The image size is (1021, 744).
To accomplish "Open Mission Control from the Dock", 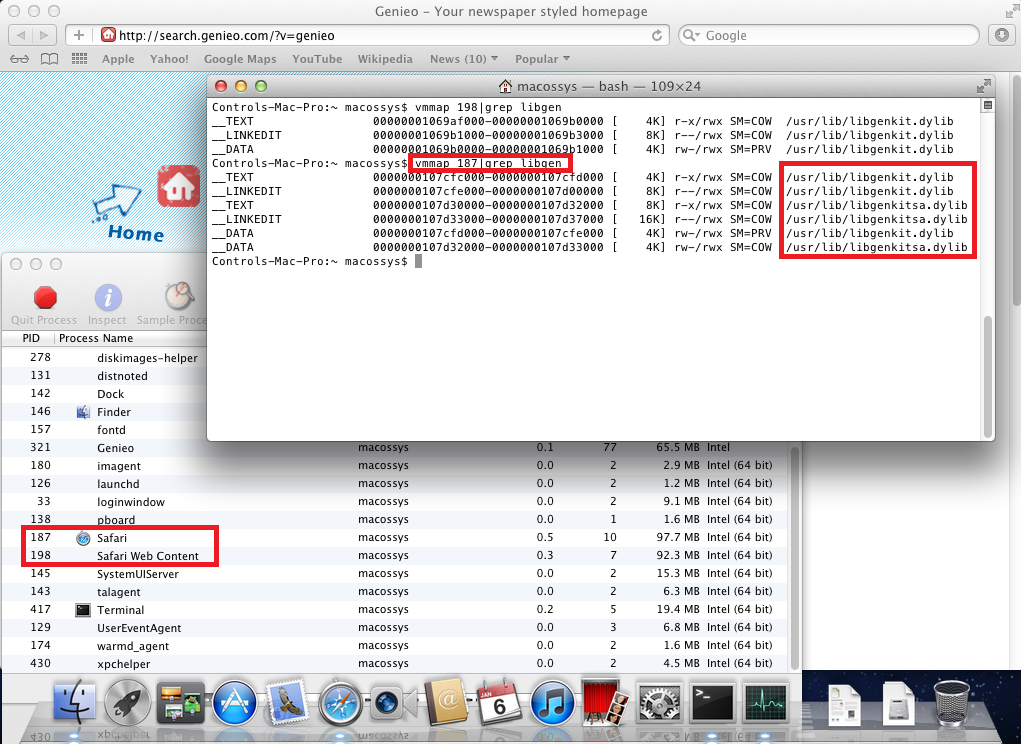I will click(x=180, y=703).
